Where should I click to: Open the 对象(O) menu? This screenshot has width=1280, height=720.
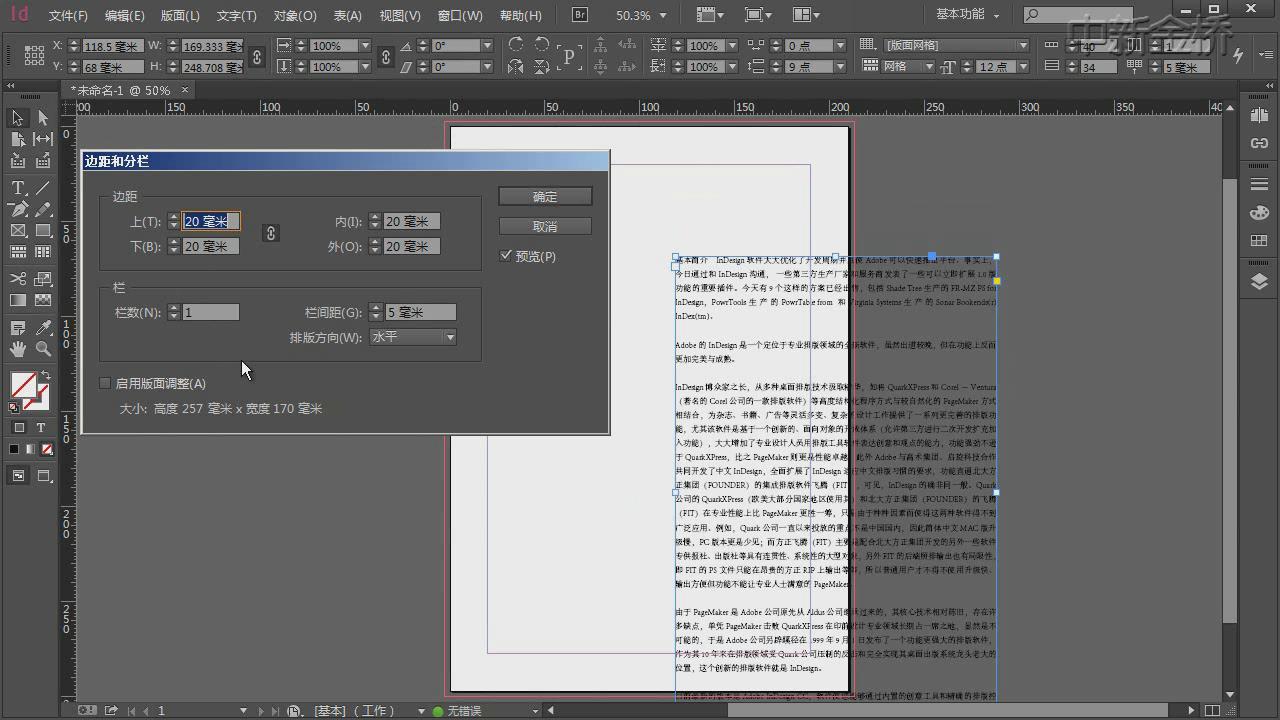coord(294,16)
